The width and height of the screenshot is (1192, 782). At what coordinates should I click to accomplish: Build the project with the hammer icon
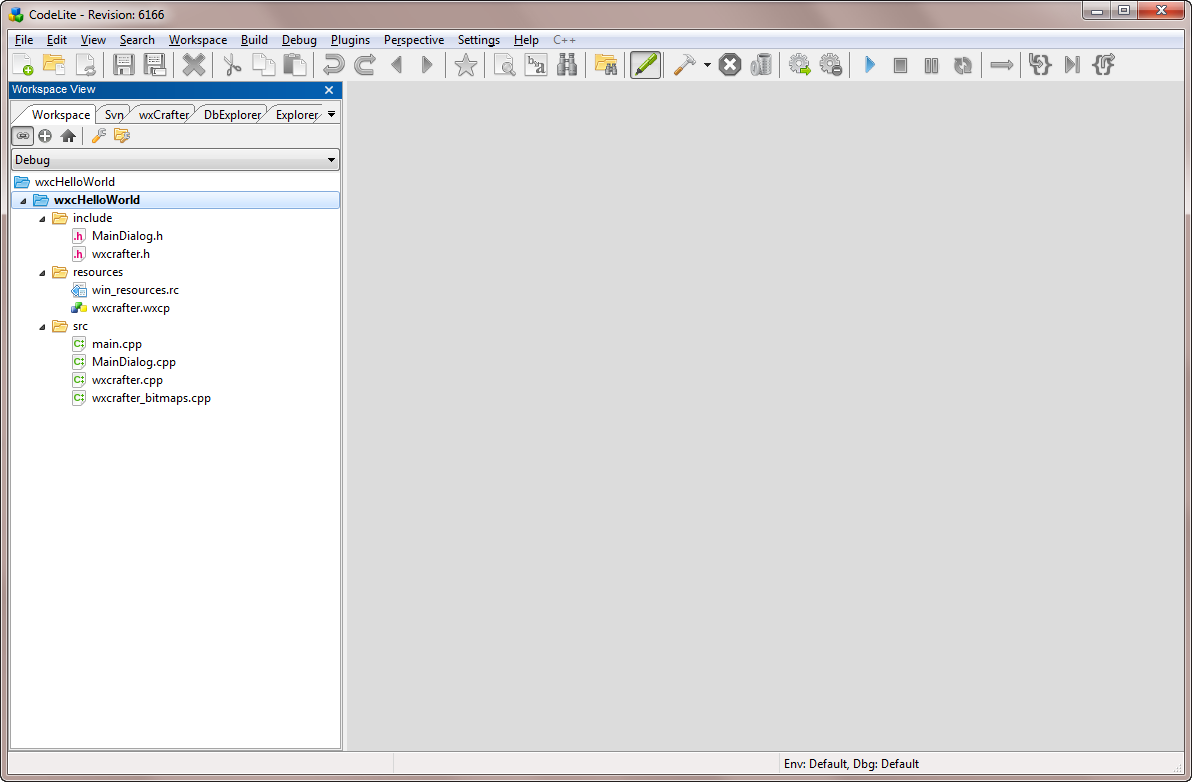pyautogui.click(x=684, y=65)
